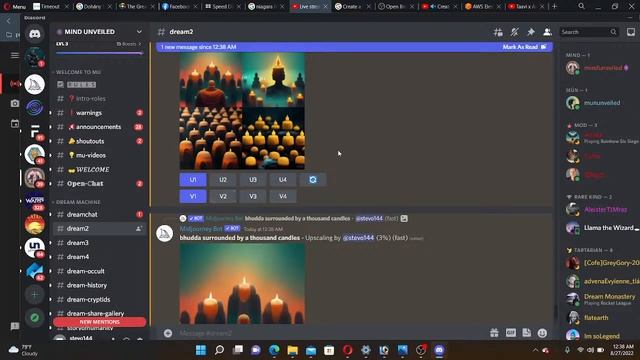Collapse WELCOME TO MU category

[x=78, y=72]
